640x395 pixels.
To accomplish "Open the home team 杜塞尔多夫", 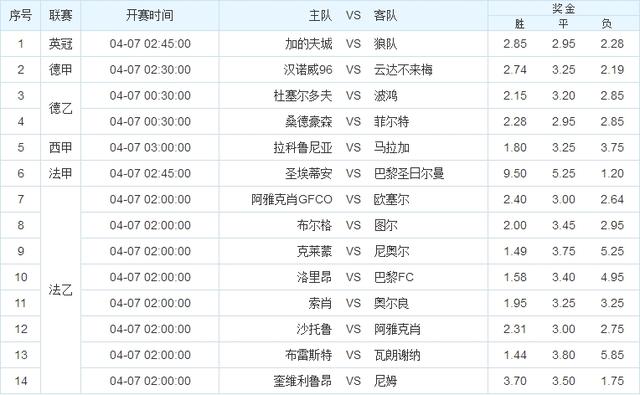I will point(303,96).
